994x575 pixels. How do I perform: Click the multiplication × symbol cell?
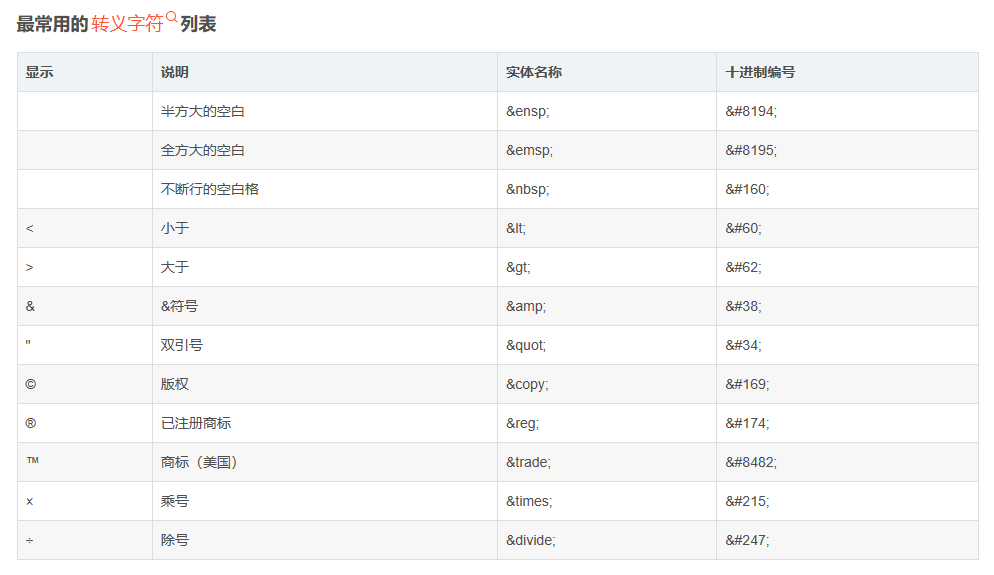[30, 501]
